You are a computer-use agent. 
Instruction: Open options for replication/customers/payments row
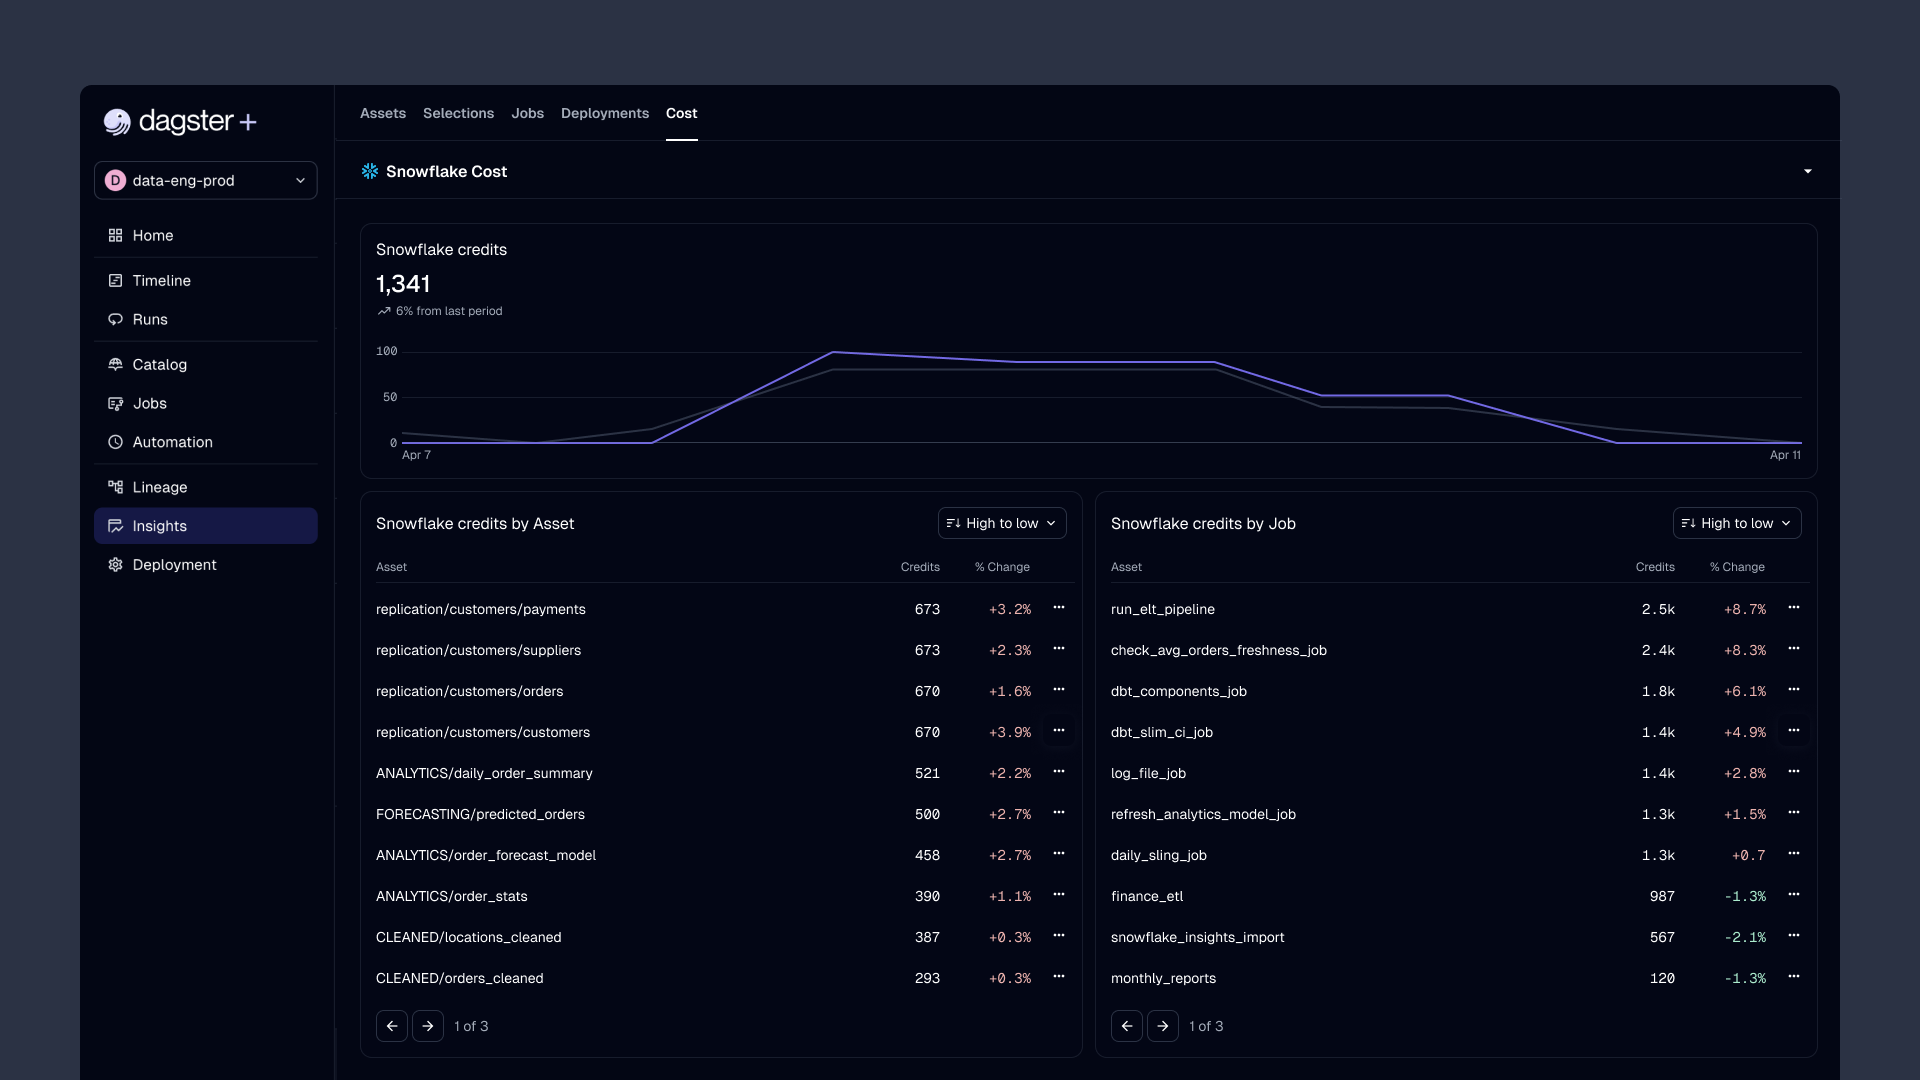pos(1059,607)
